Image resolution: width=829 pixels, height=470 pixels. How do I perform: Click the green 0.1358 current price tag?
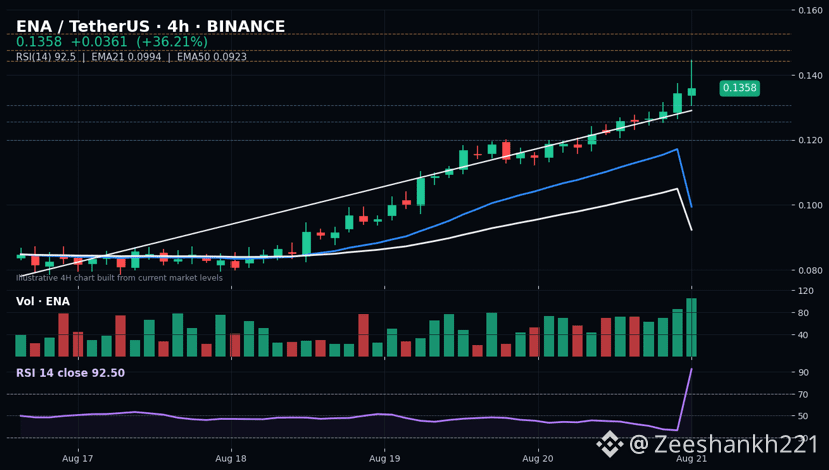pos(739,88)
